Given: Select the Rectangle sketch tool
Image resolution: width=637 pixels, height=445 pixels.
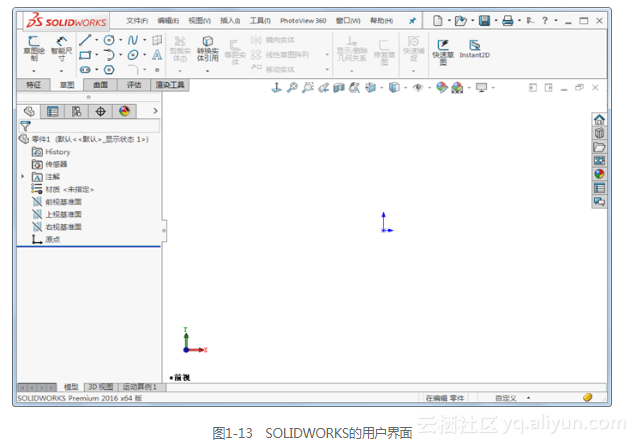Looking at the screenshot, I should 85,55.
